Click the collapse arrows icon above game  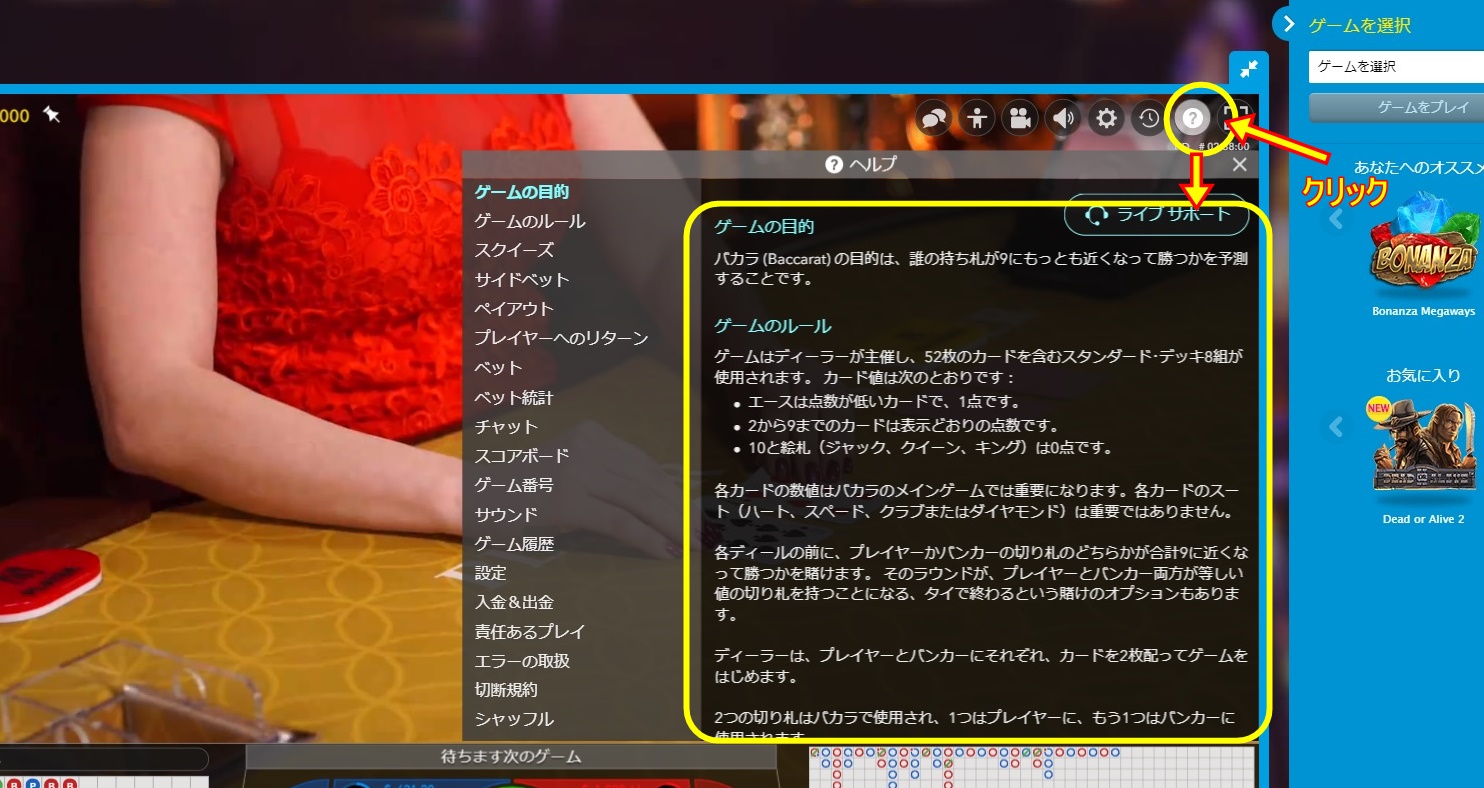click(1249, 69)
